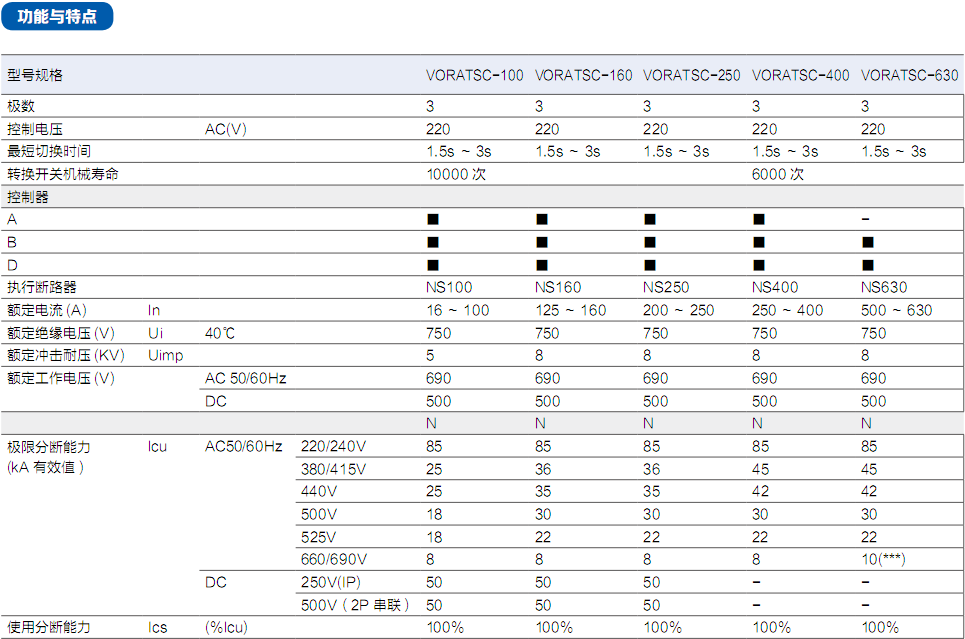Click the 最短切换时间 row label
The image size is (965, 639).
49,151
